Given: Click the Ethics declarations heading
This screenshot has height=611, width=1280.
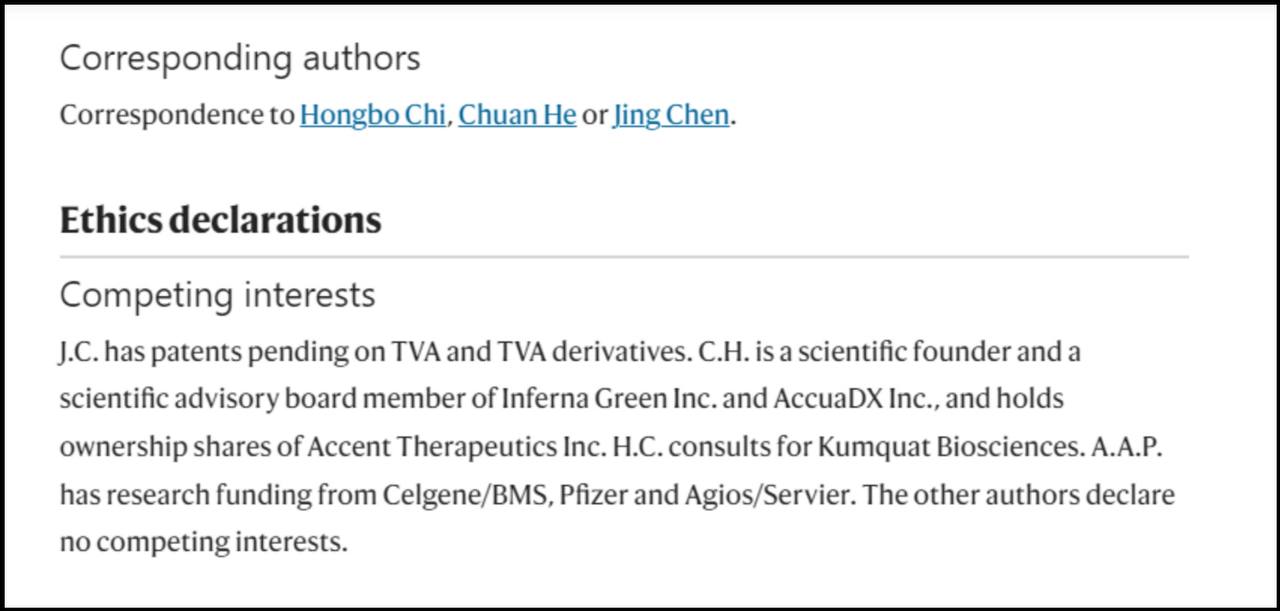Looking at the screenshot, I should (x=220, y=220).
